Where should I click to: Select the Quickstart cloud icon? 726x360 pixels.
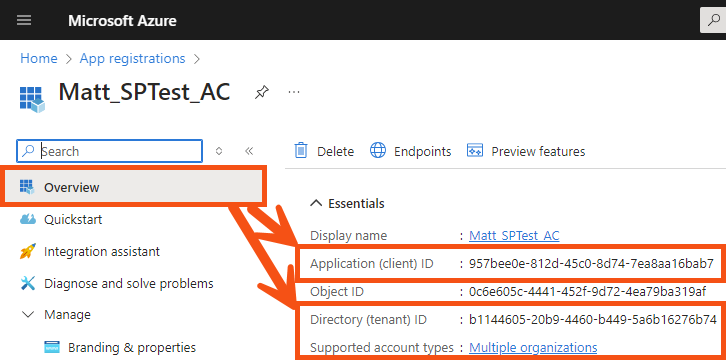pyautogui.click(x=28, y=219)
